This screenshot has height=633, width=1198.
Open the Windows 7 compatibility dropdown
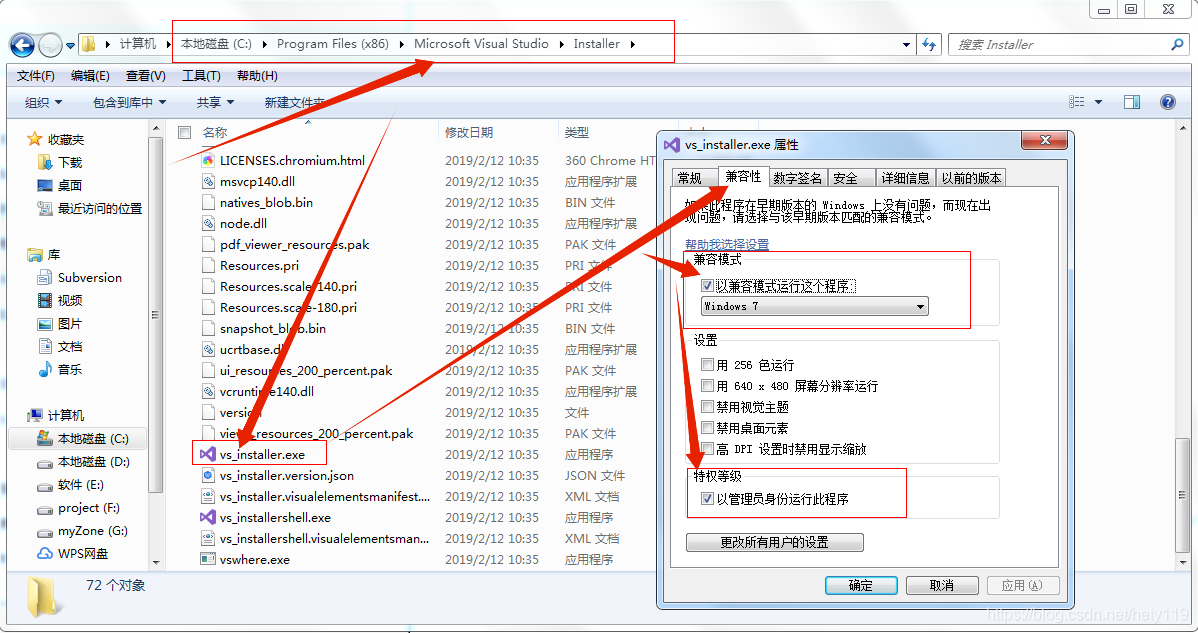tap(815, 306)
